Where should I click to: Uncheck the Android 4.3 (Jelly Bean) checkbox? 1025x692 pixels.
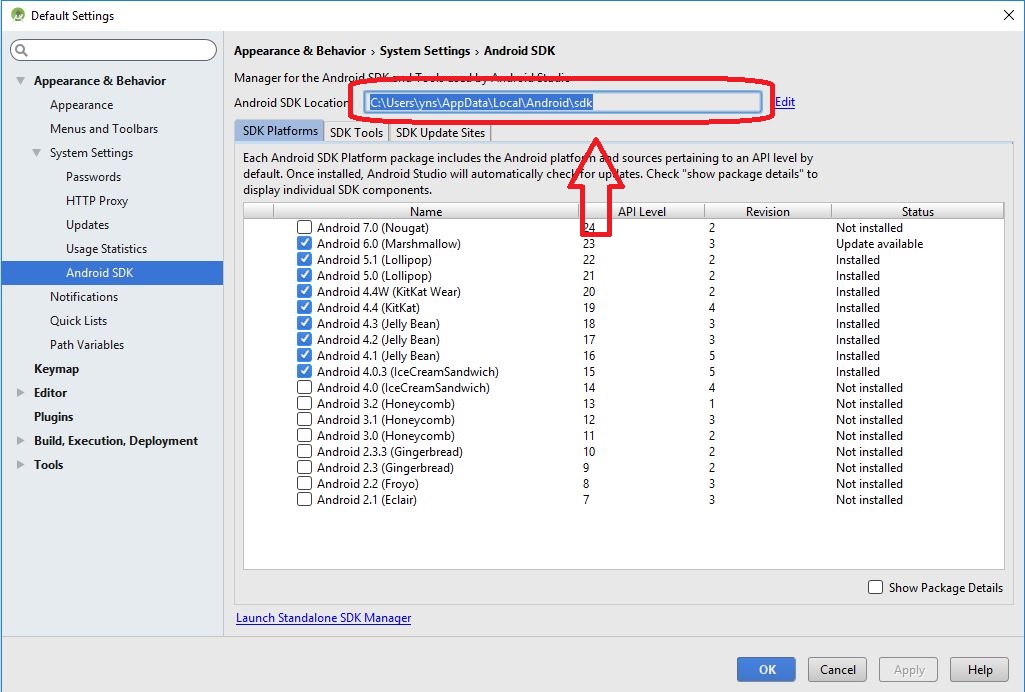point(304,323)
